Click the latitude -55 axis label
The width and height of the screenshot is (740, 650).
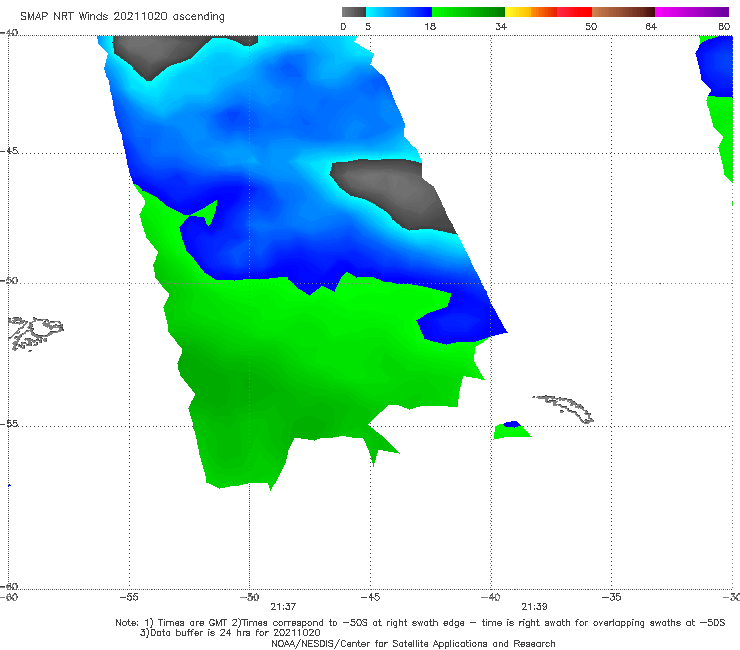click(x=9, y=423)
